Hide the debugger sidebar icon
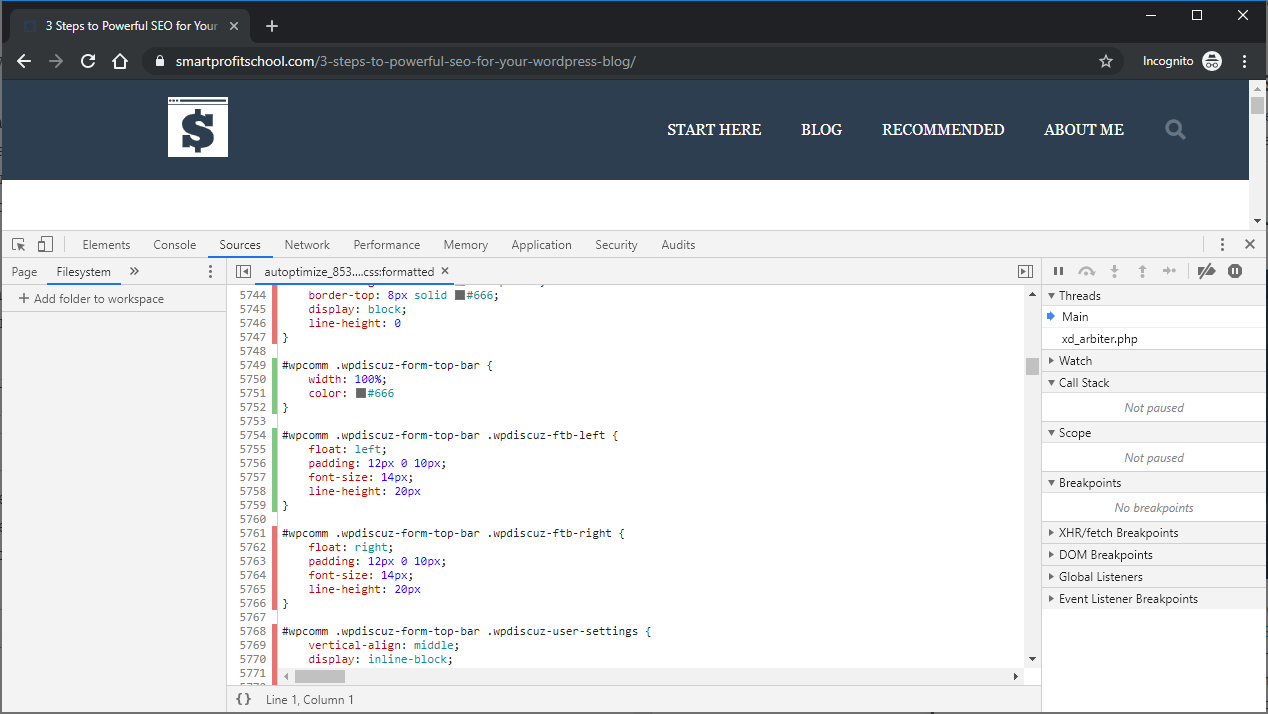 1025,271
